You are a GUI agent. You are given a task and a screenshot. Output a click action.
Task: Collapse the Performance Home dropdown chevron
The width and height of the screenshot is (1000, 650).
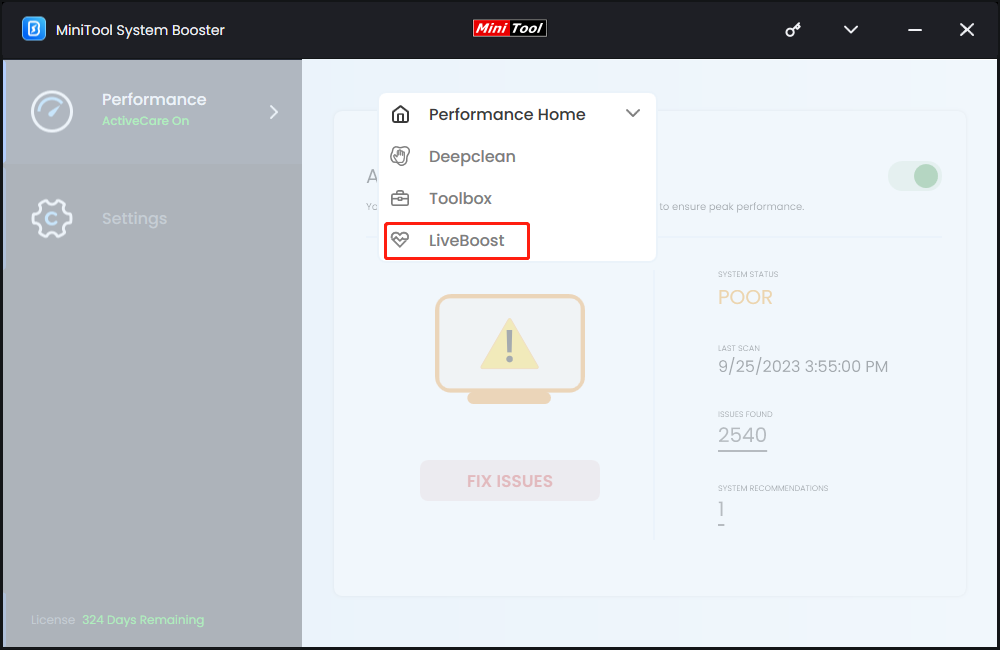[x=633, y=114]
